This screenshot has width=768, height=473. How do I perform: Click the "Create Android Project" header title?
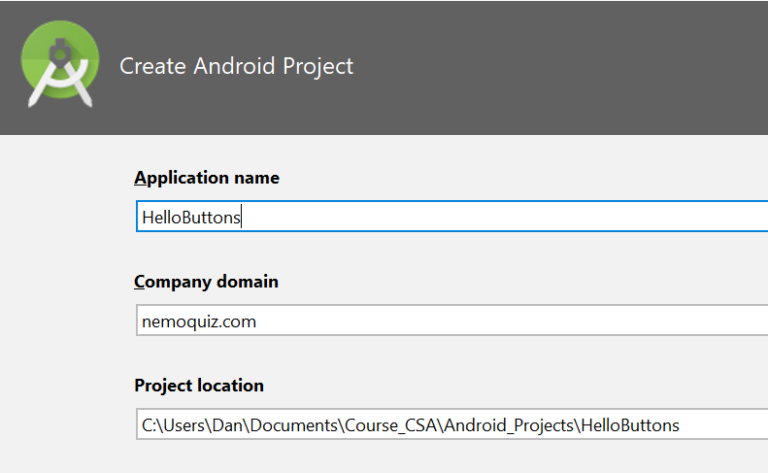pos(236,66)
